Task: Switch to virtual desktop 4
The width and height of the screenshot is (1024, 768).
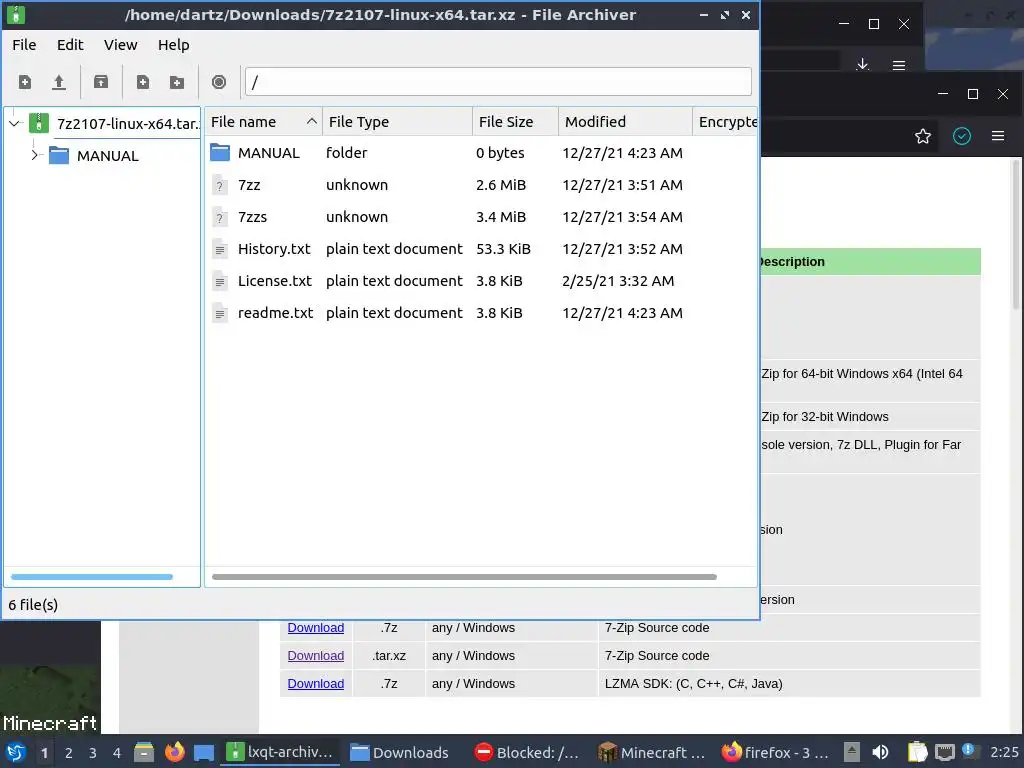Action: [x=117, y=753]
